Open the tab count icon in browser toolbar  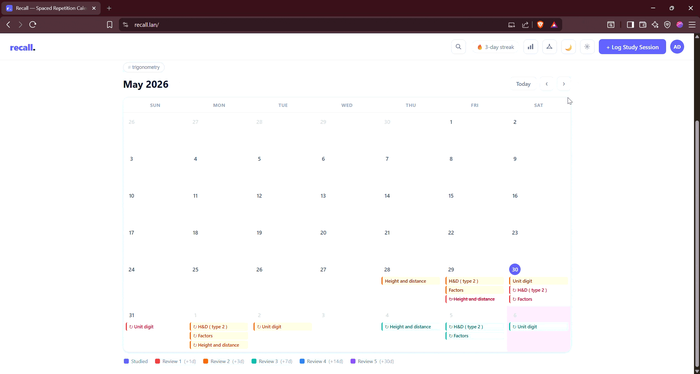pos(611,25)
